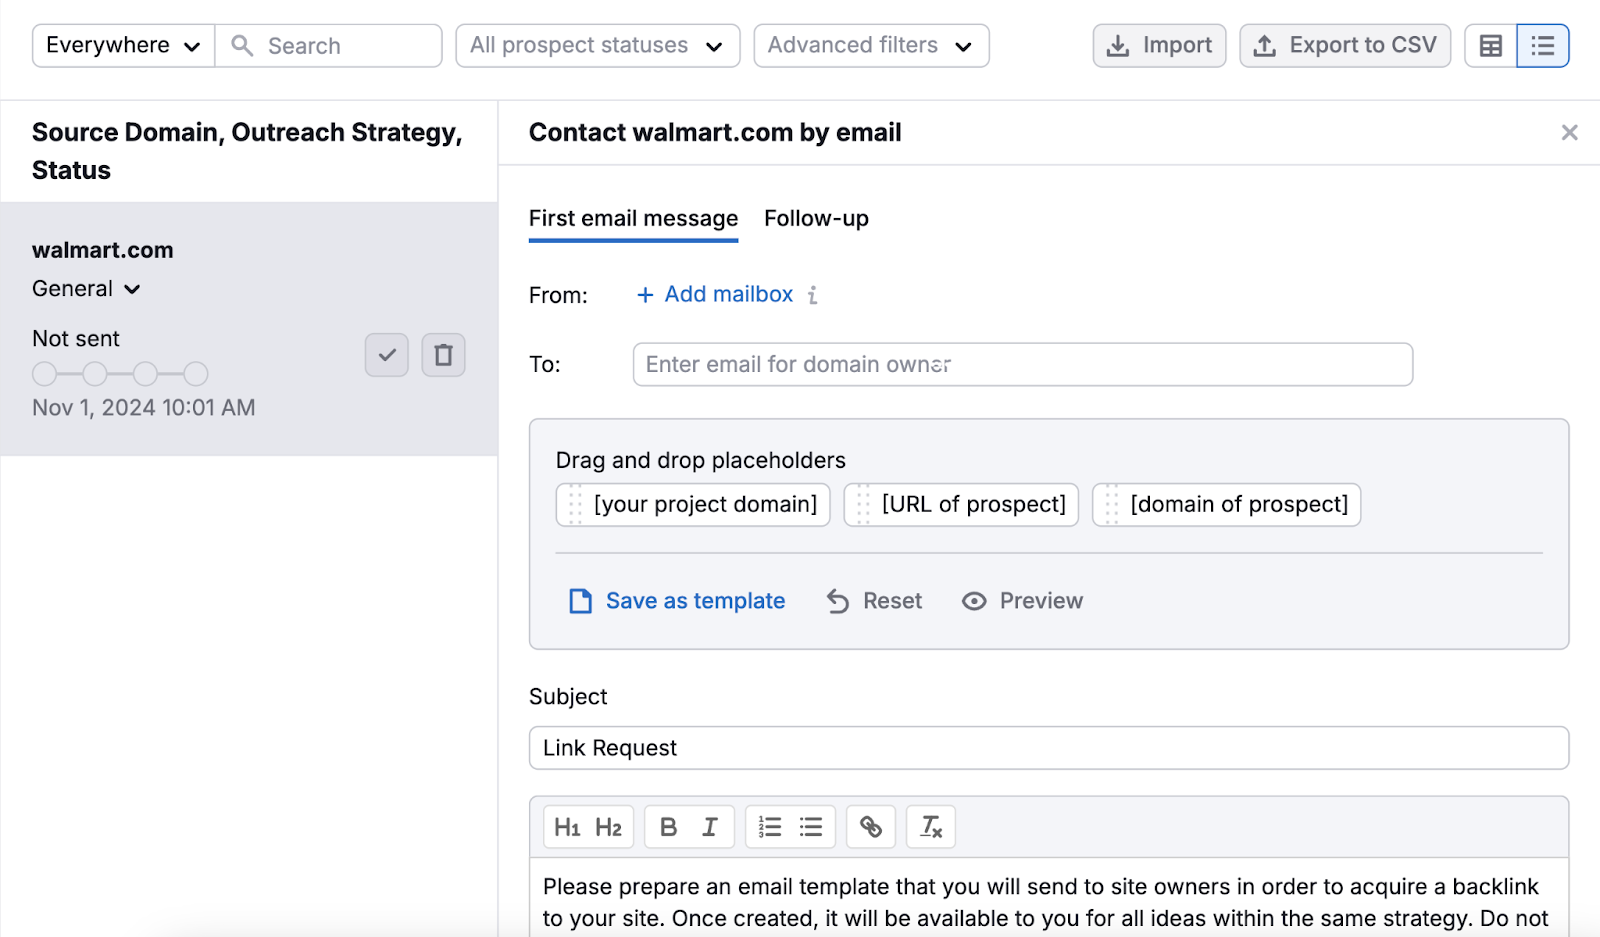The height and width of the screenshot is (937, 1600).
Task: Click the info icon beside Add mailbox
Action: coord(812,295)
